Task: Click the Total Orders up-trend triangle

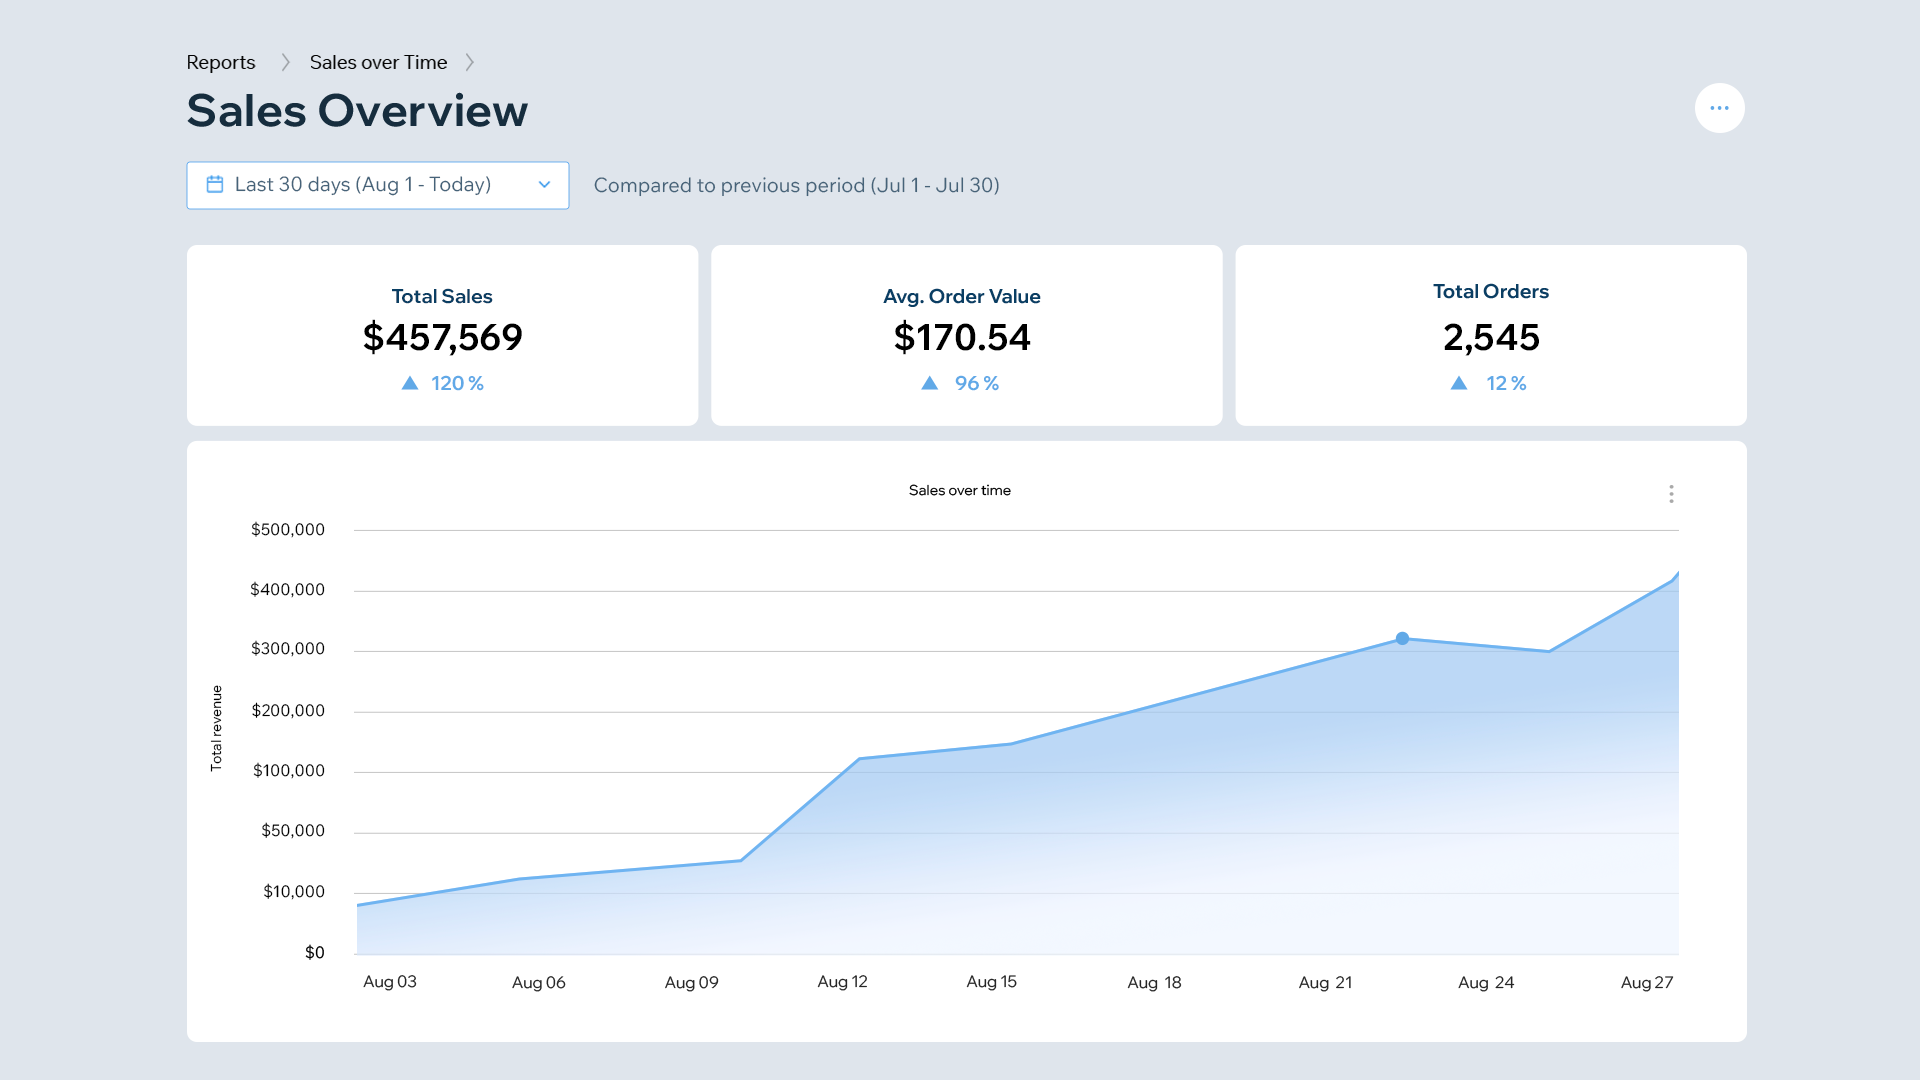Action: [x=1459, y=383]
